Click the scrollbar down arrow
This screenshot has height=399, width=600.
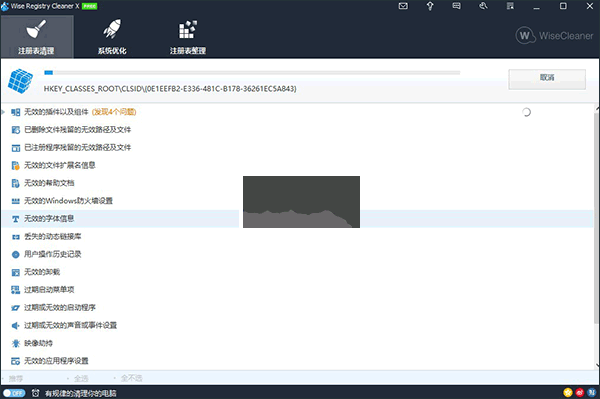coord(597,365)
